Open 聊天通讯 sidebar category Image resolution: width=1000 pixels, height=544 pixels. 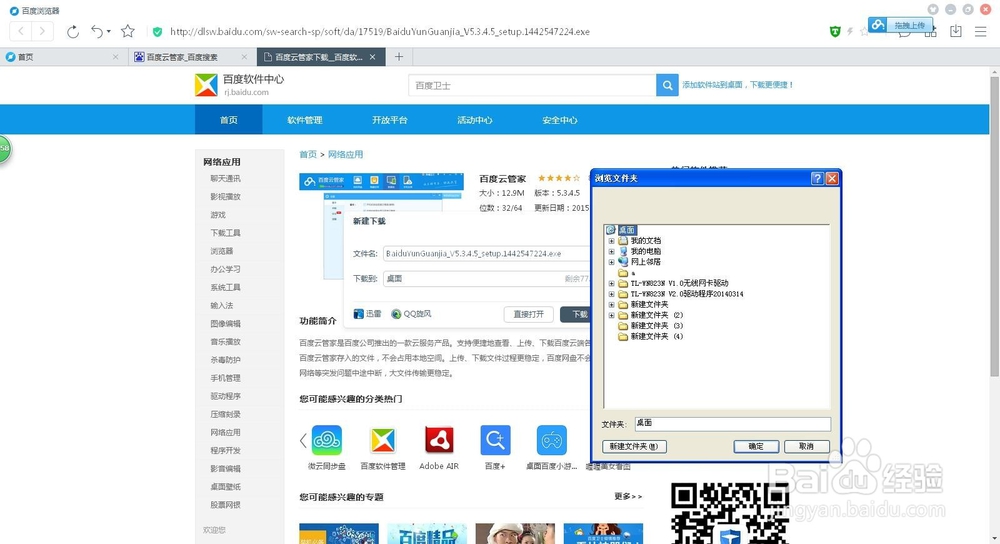(x=226, y=179)
